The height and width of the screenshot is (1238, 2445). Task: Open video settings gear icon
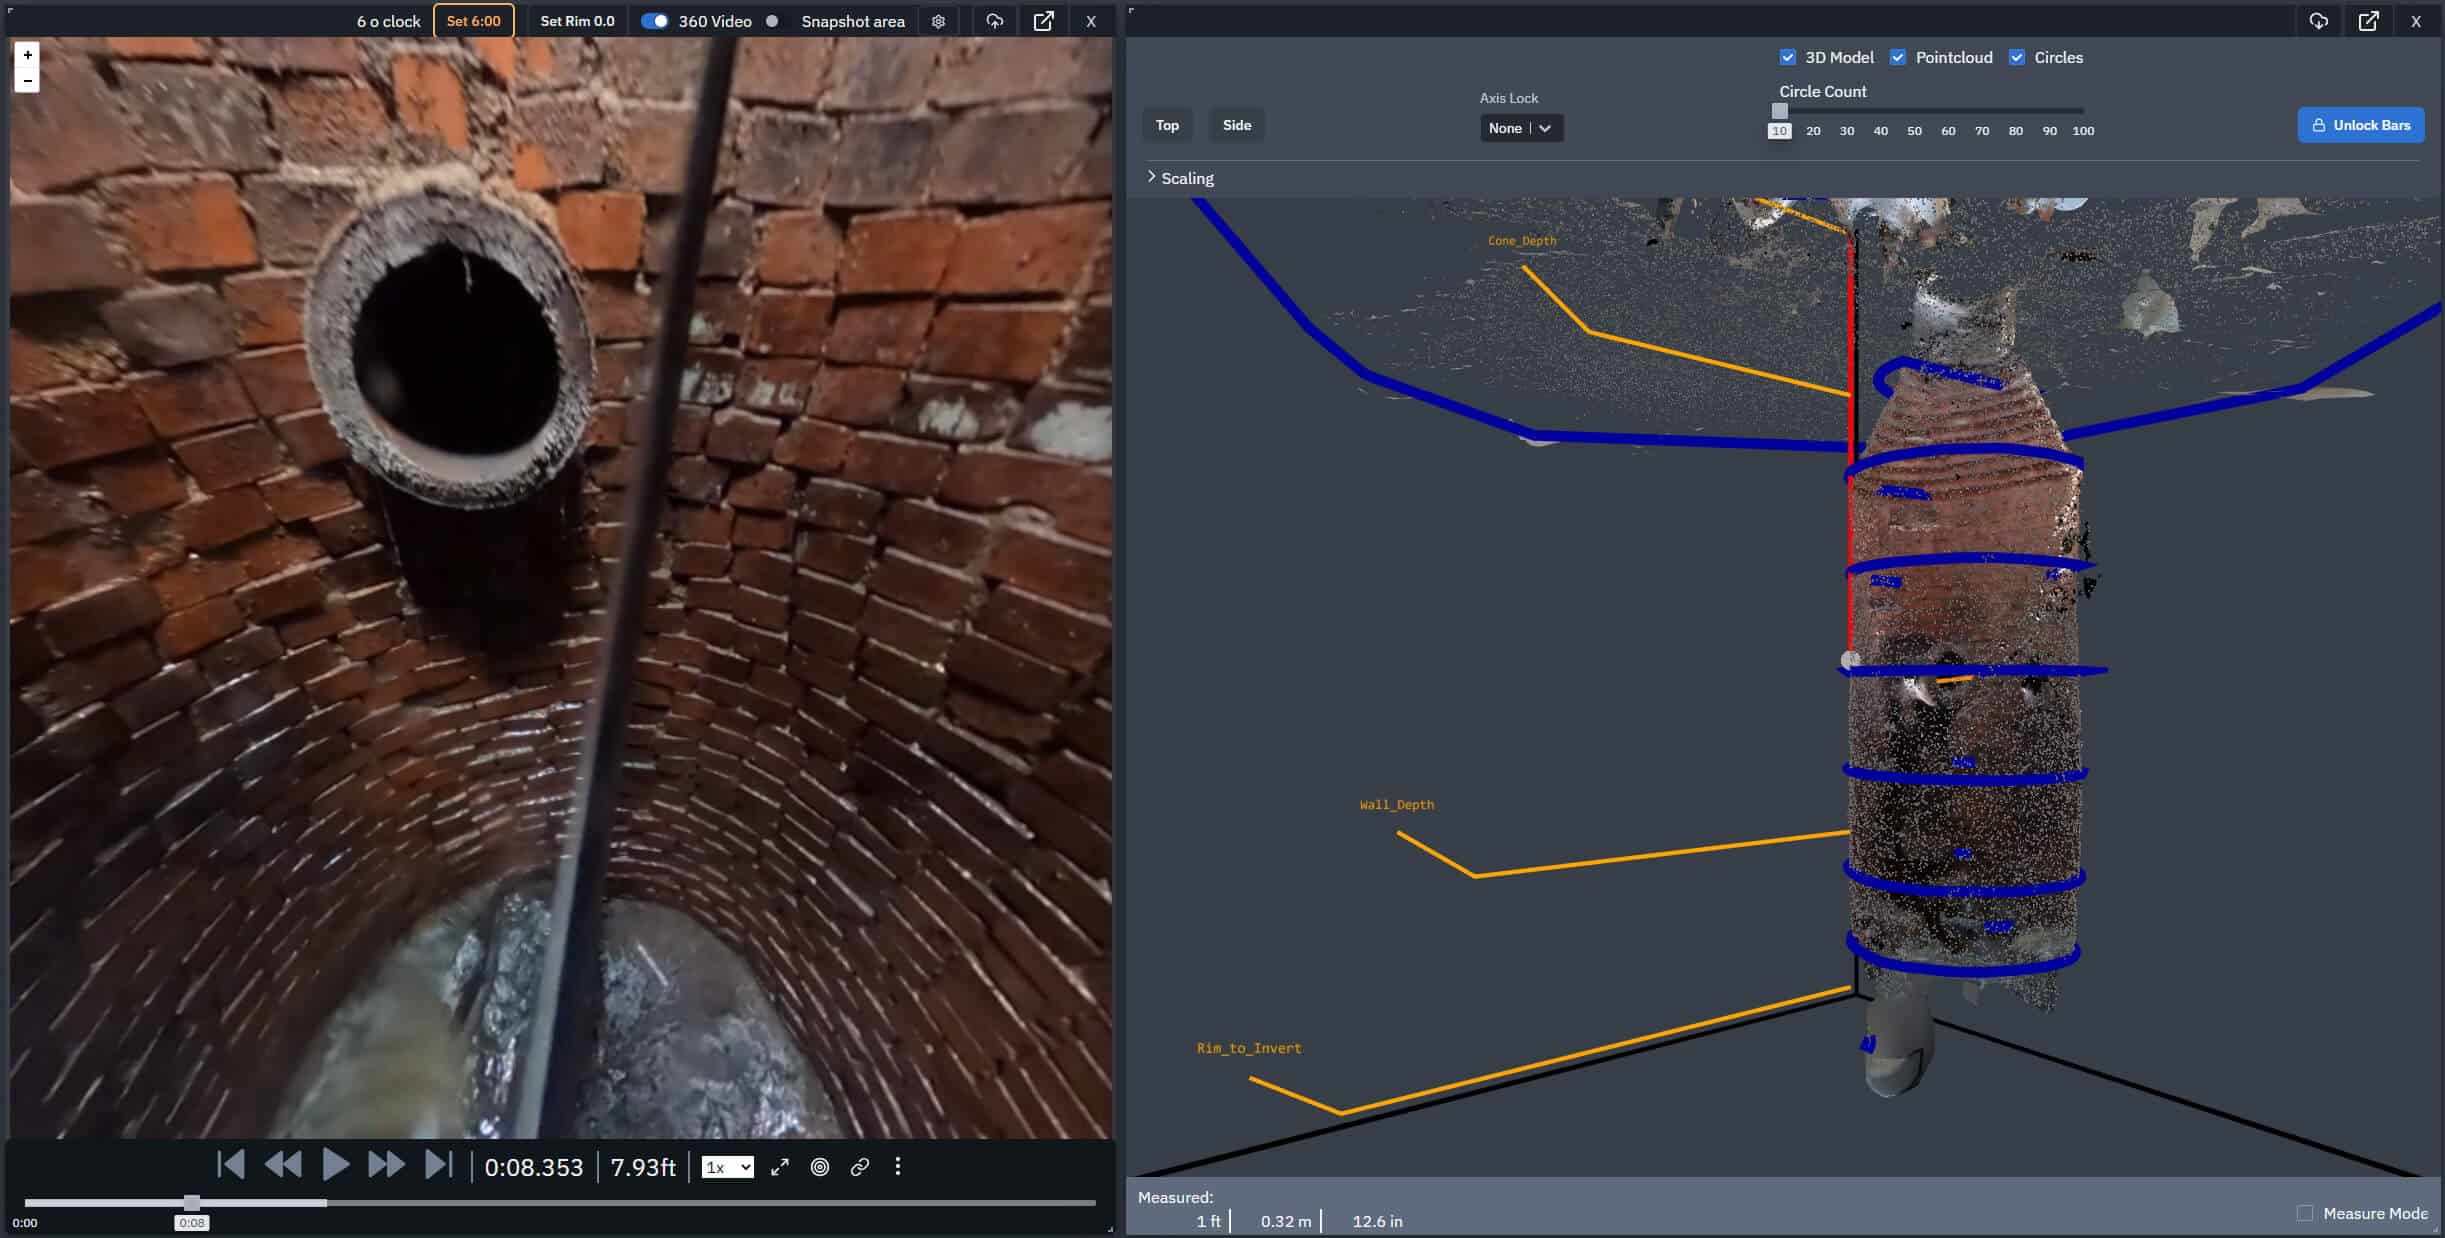[x=938, y=21]
